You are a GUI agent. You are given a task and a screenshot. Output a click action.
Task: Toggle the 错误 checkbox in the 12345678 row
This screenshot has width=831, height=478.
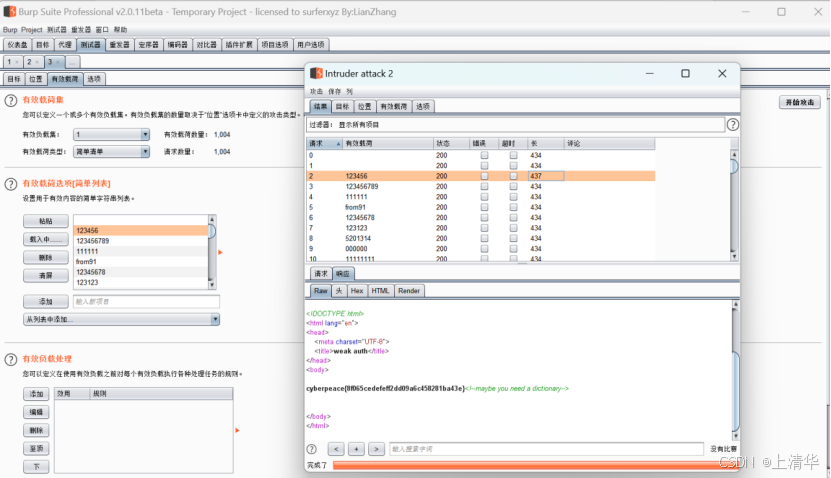pos(484,217)
